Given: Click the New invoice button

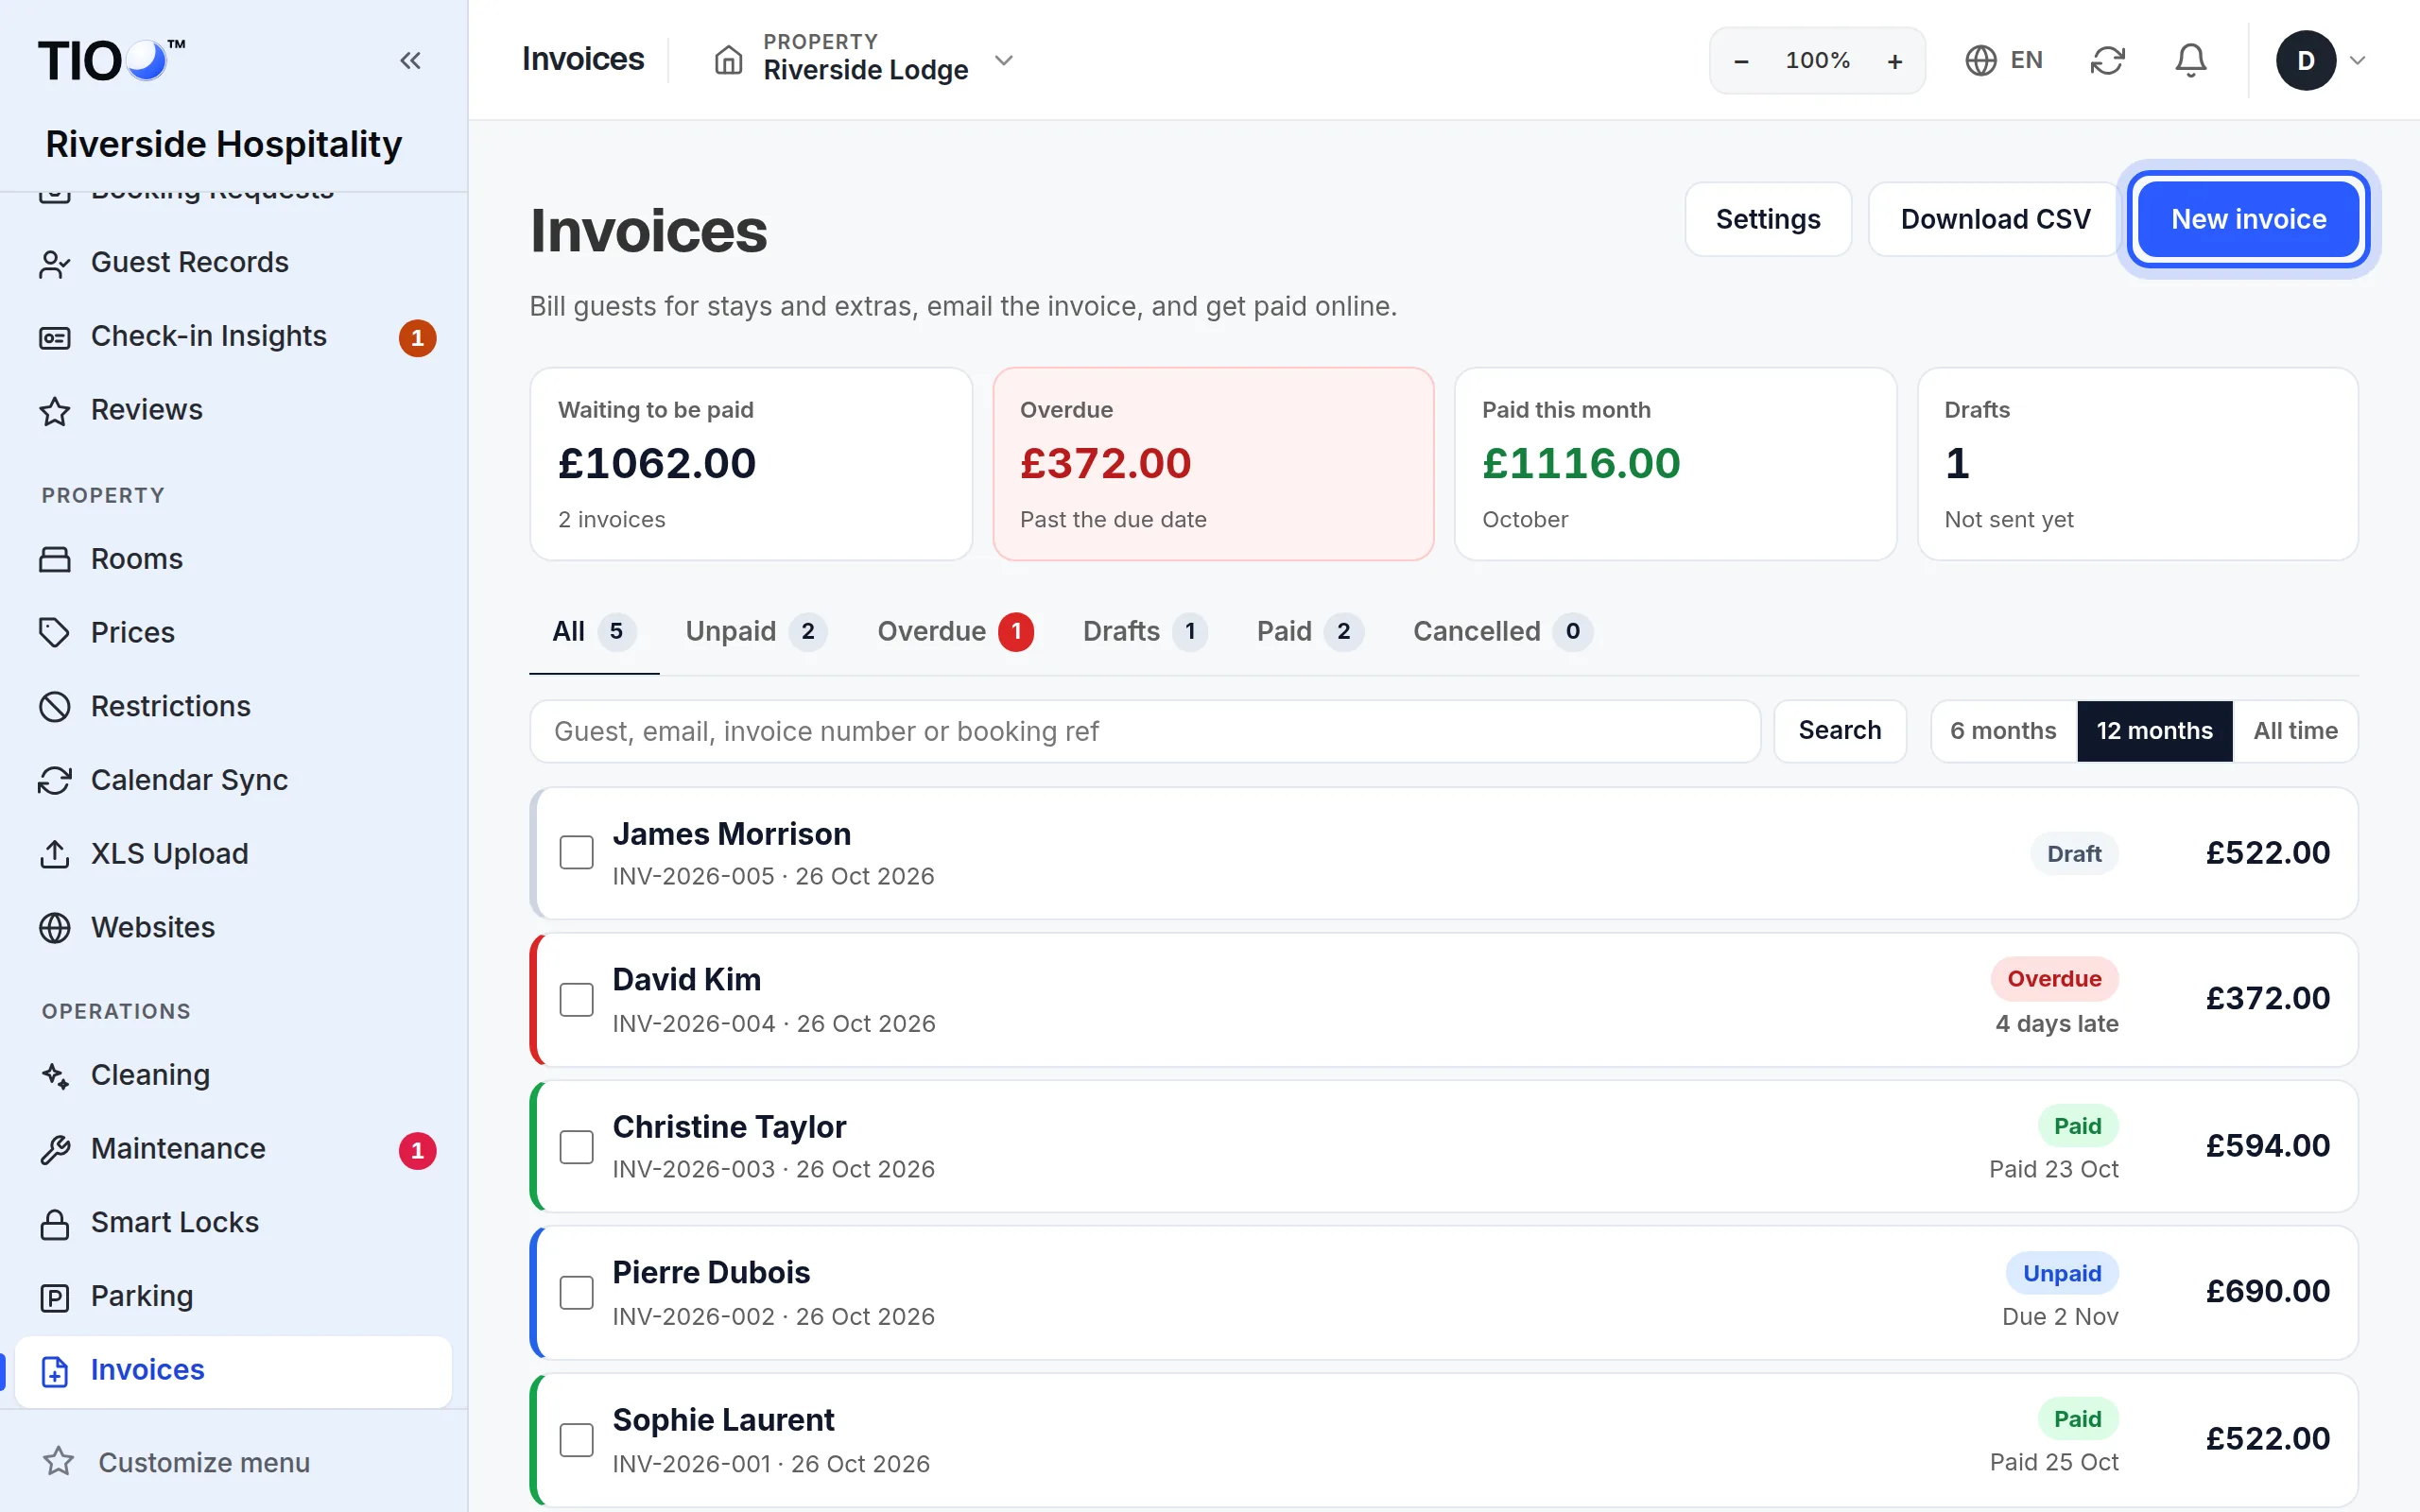Looking at the screenshot, I should coord(2248,219).
